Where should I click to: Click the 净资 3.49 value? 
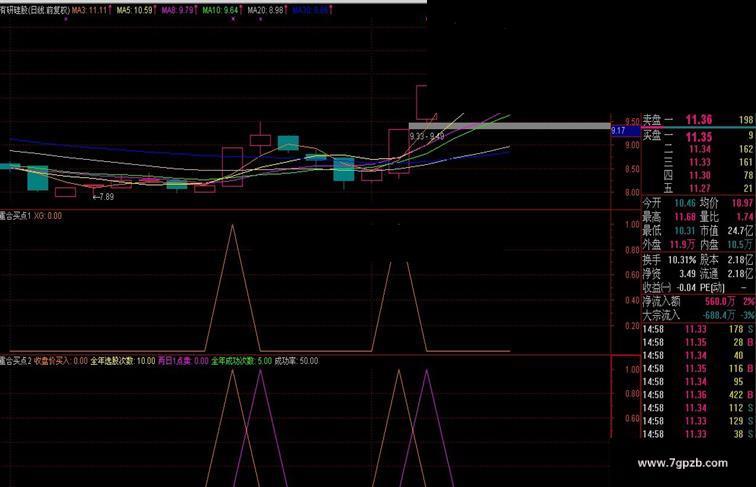pyautogui.click(x=688, y=274)
